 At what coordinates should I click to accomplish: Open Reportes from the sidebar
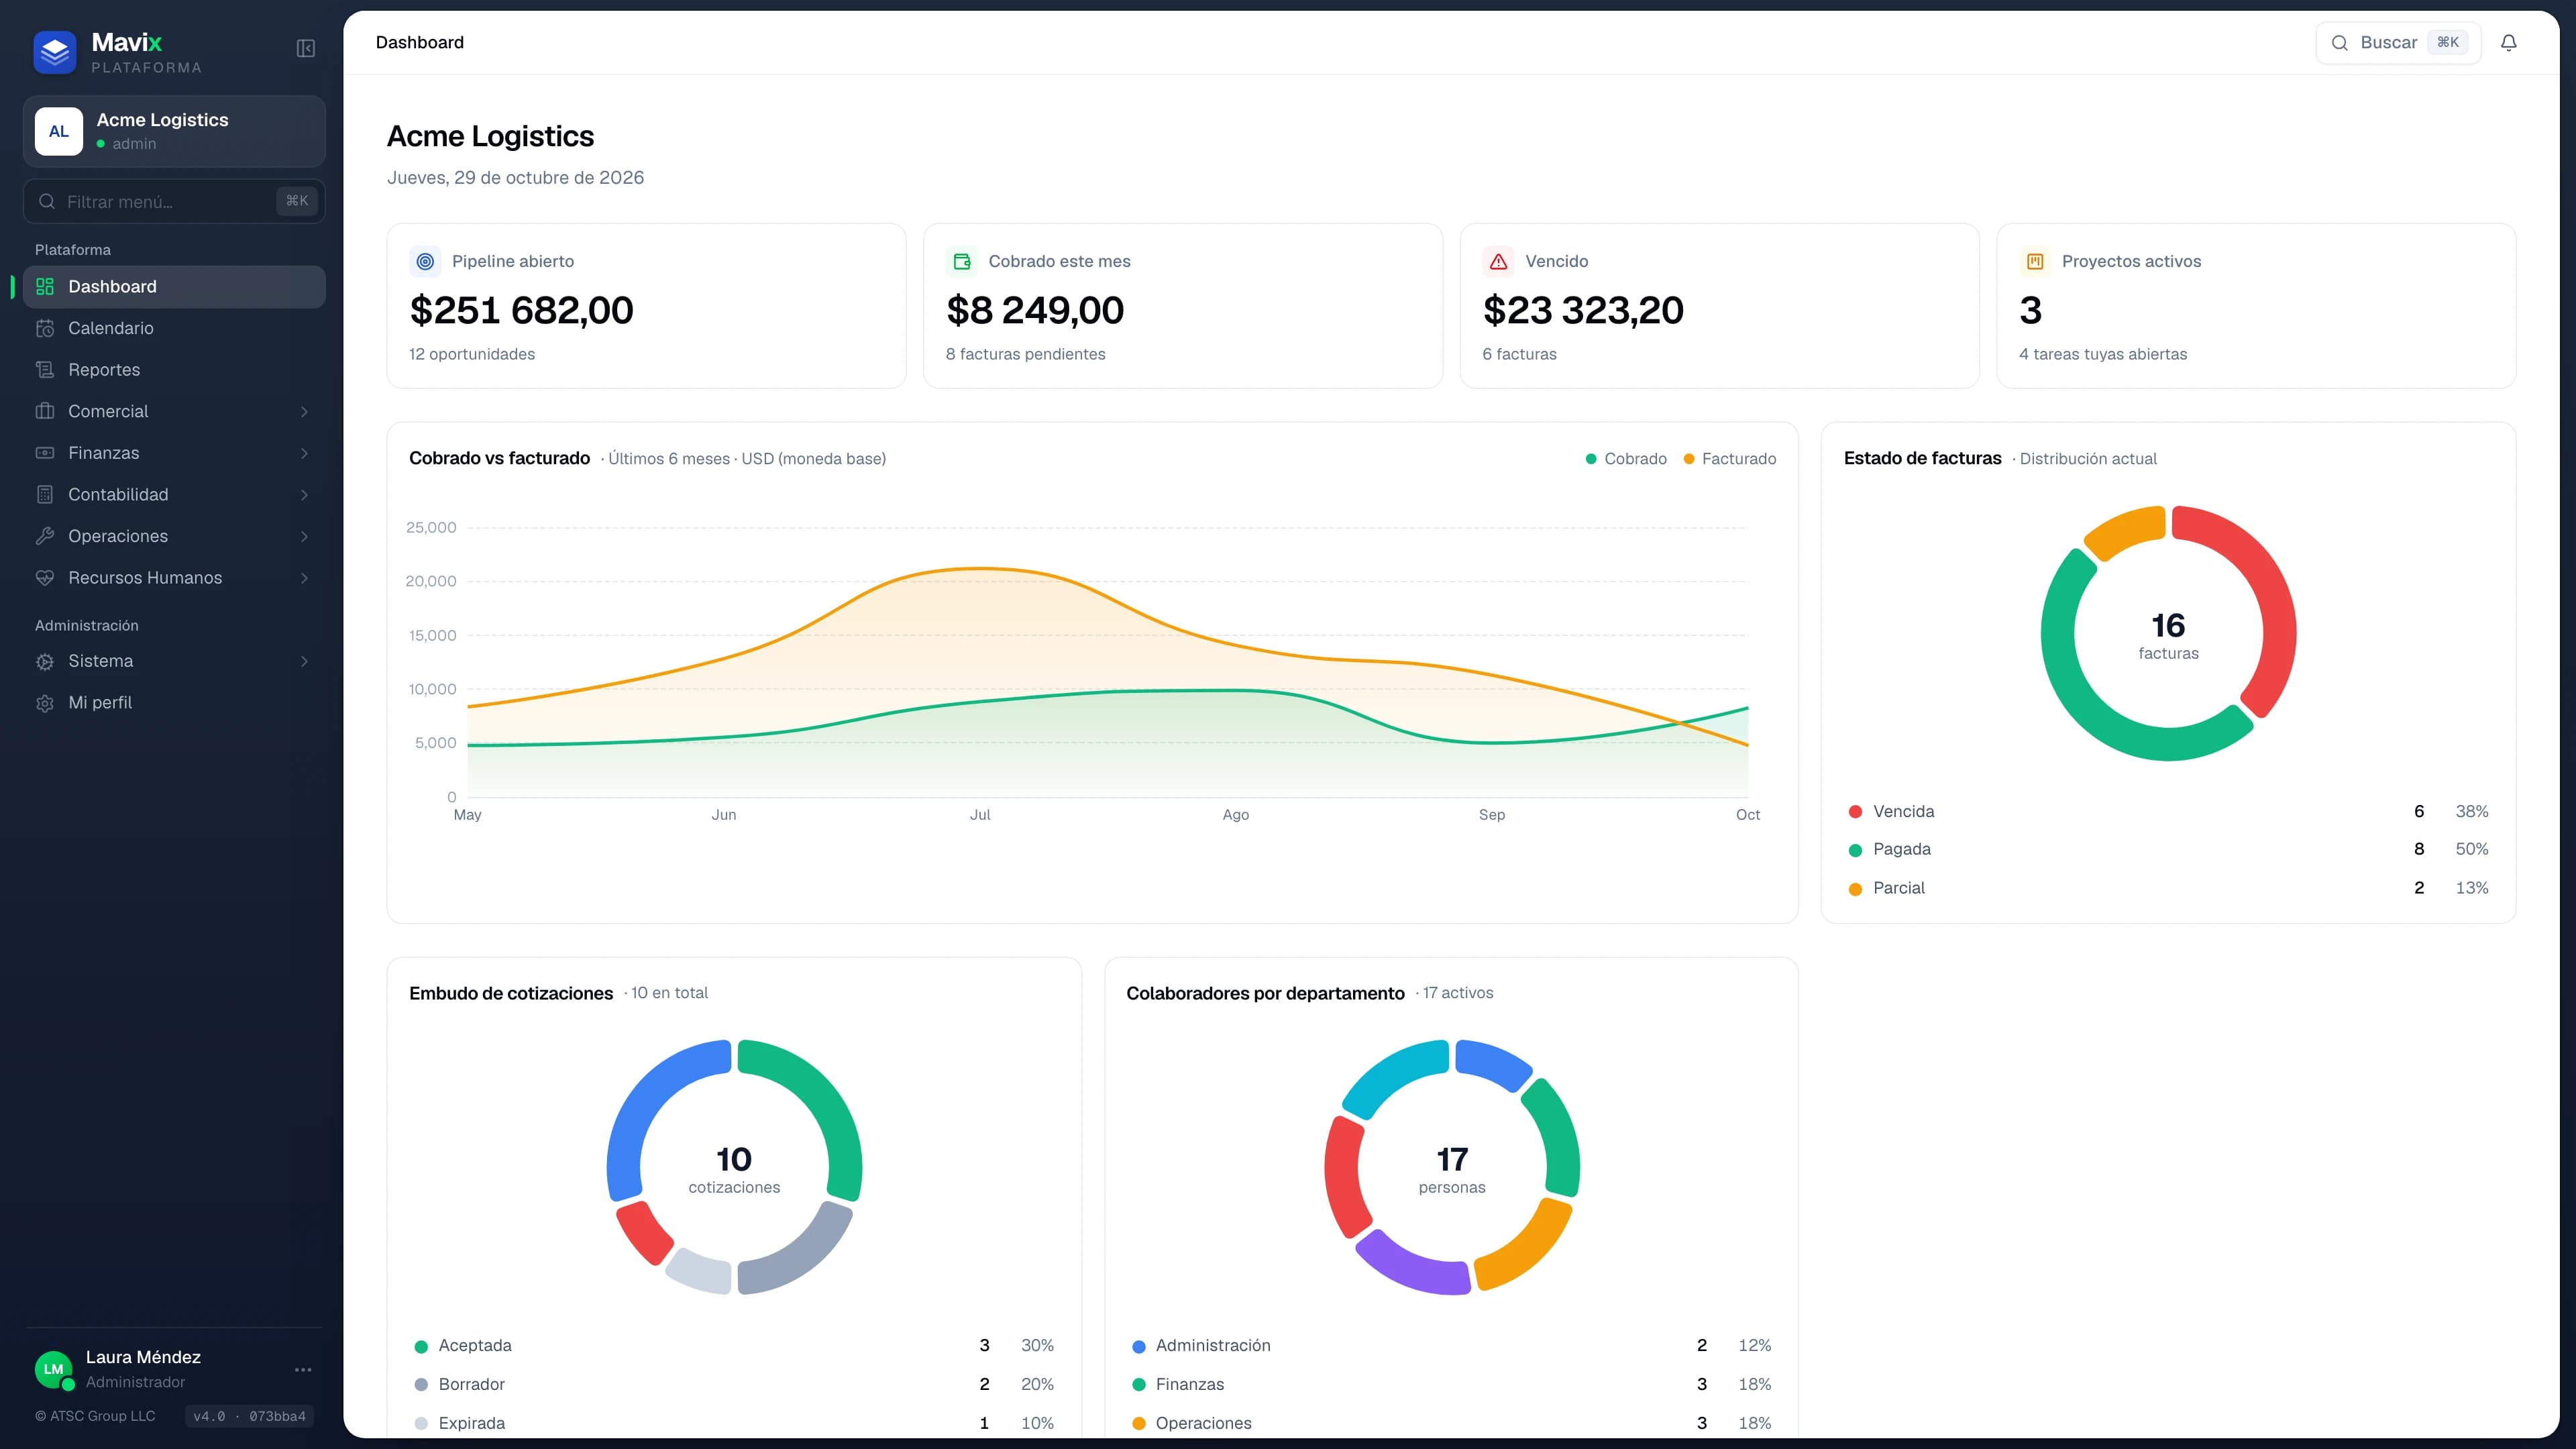click(x=174, y=370)
